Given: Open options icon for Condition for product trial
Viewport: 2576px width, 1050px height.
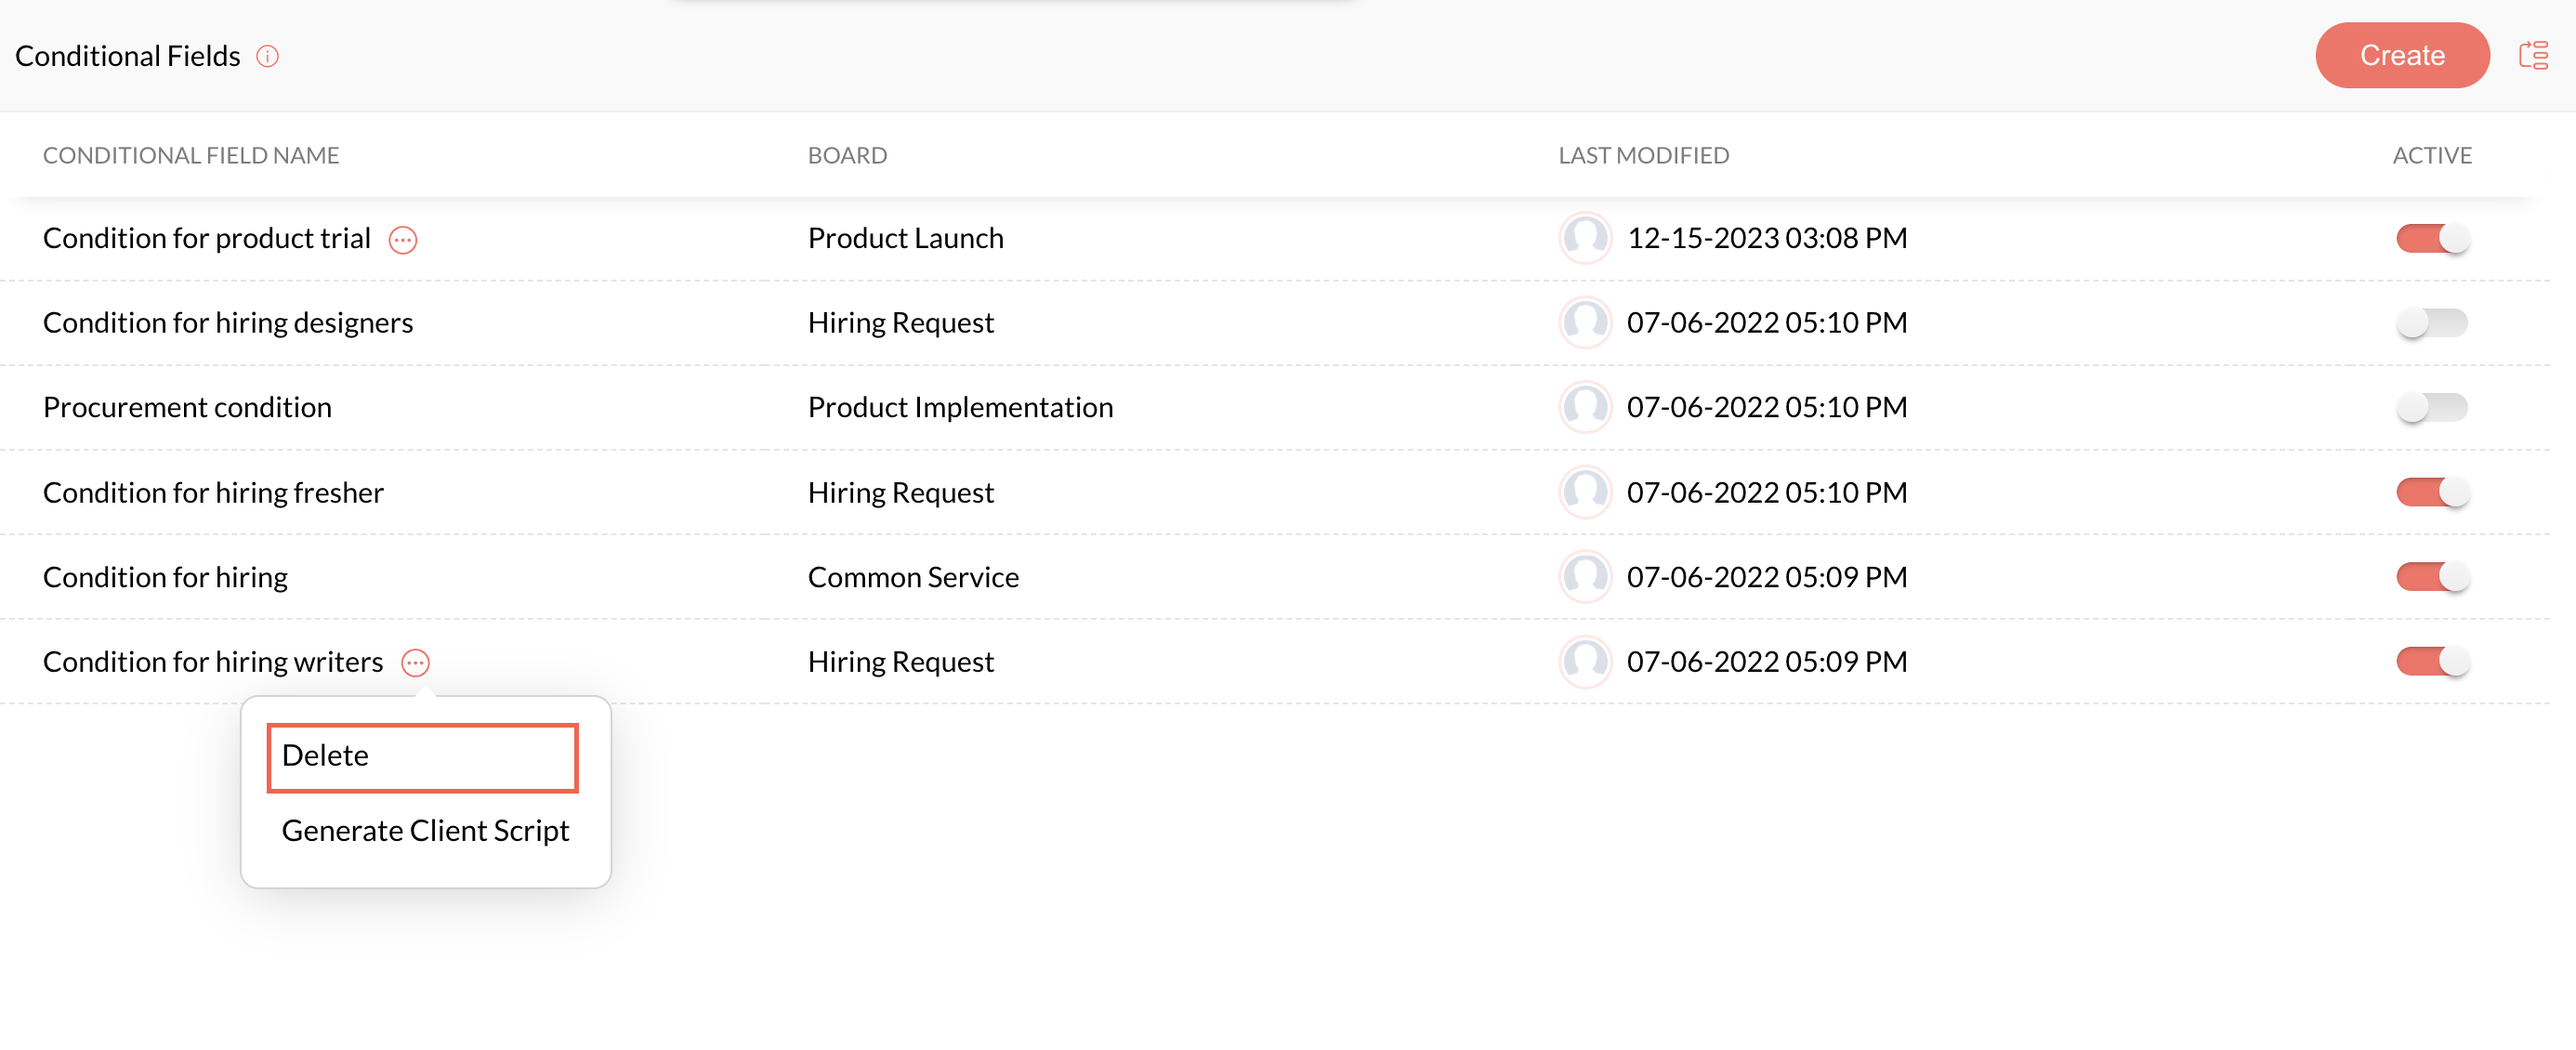Looking at the screenshot, I should 402,240.
